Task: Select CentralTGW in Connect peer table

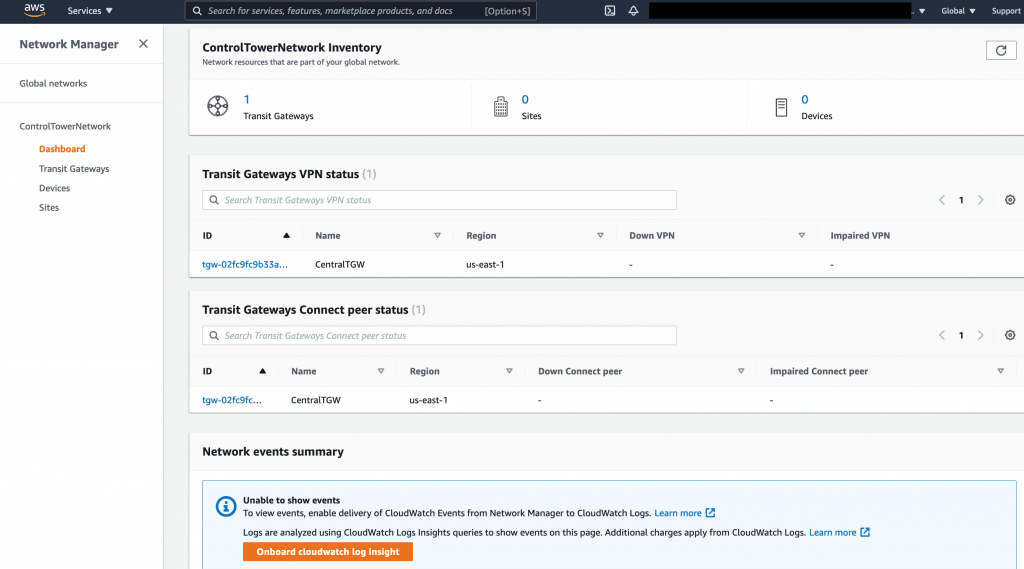Action: [315, 400]
